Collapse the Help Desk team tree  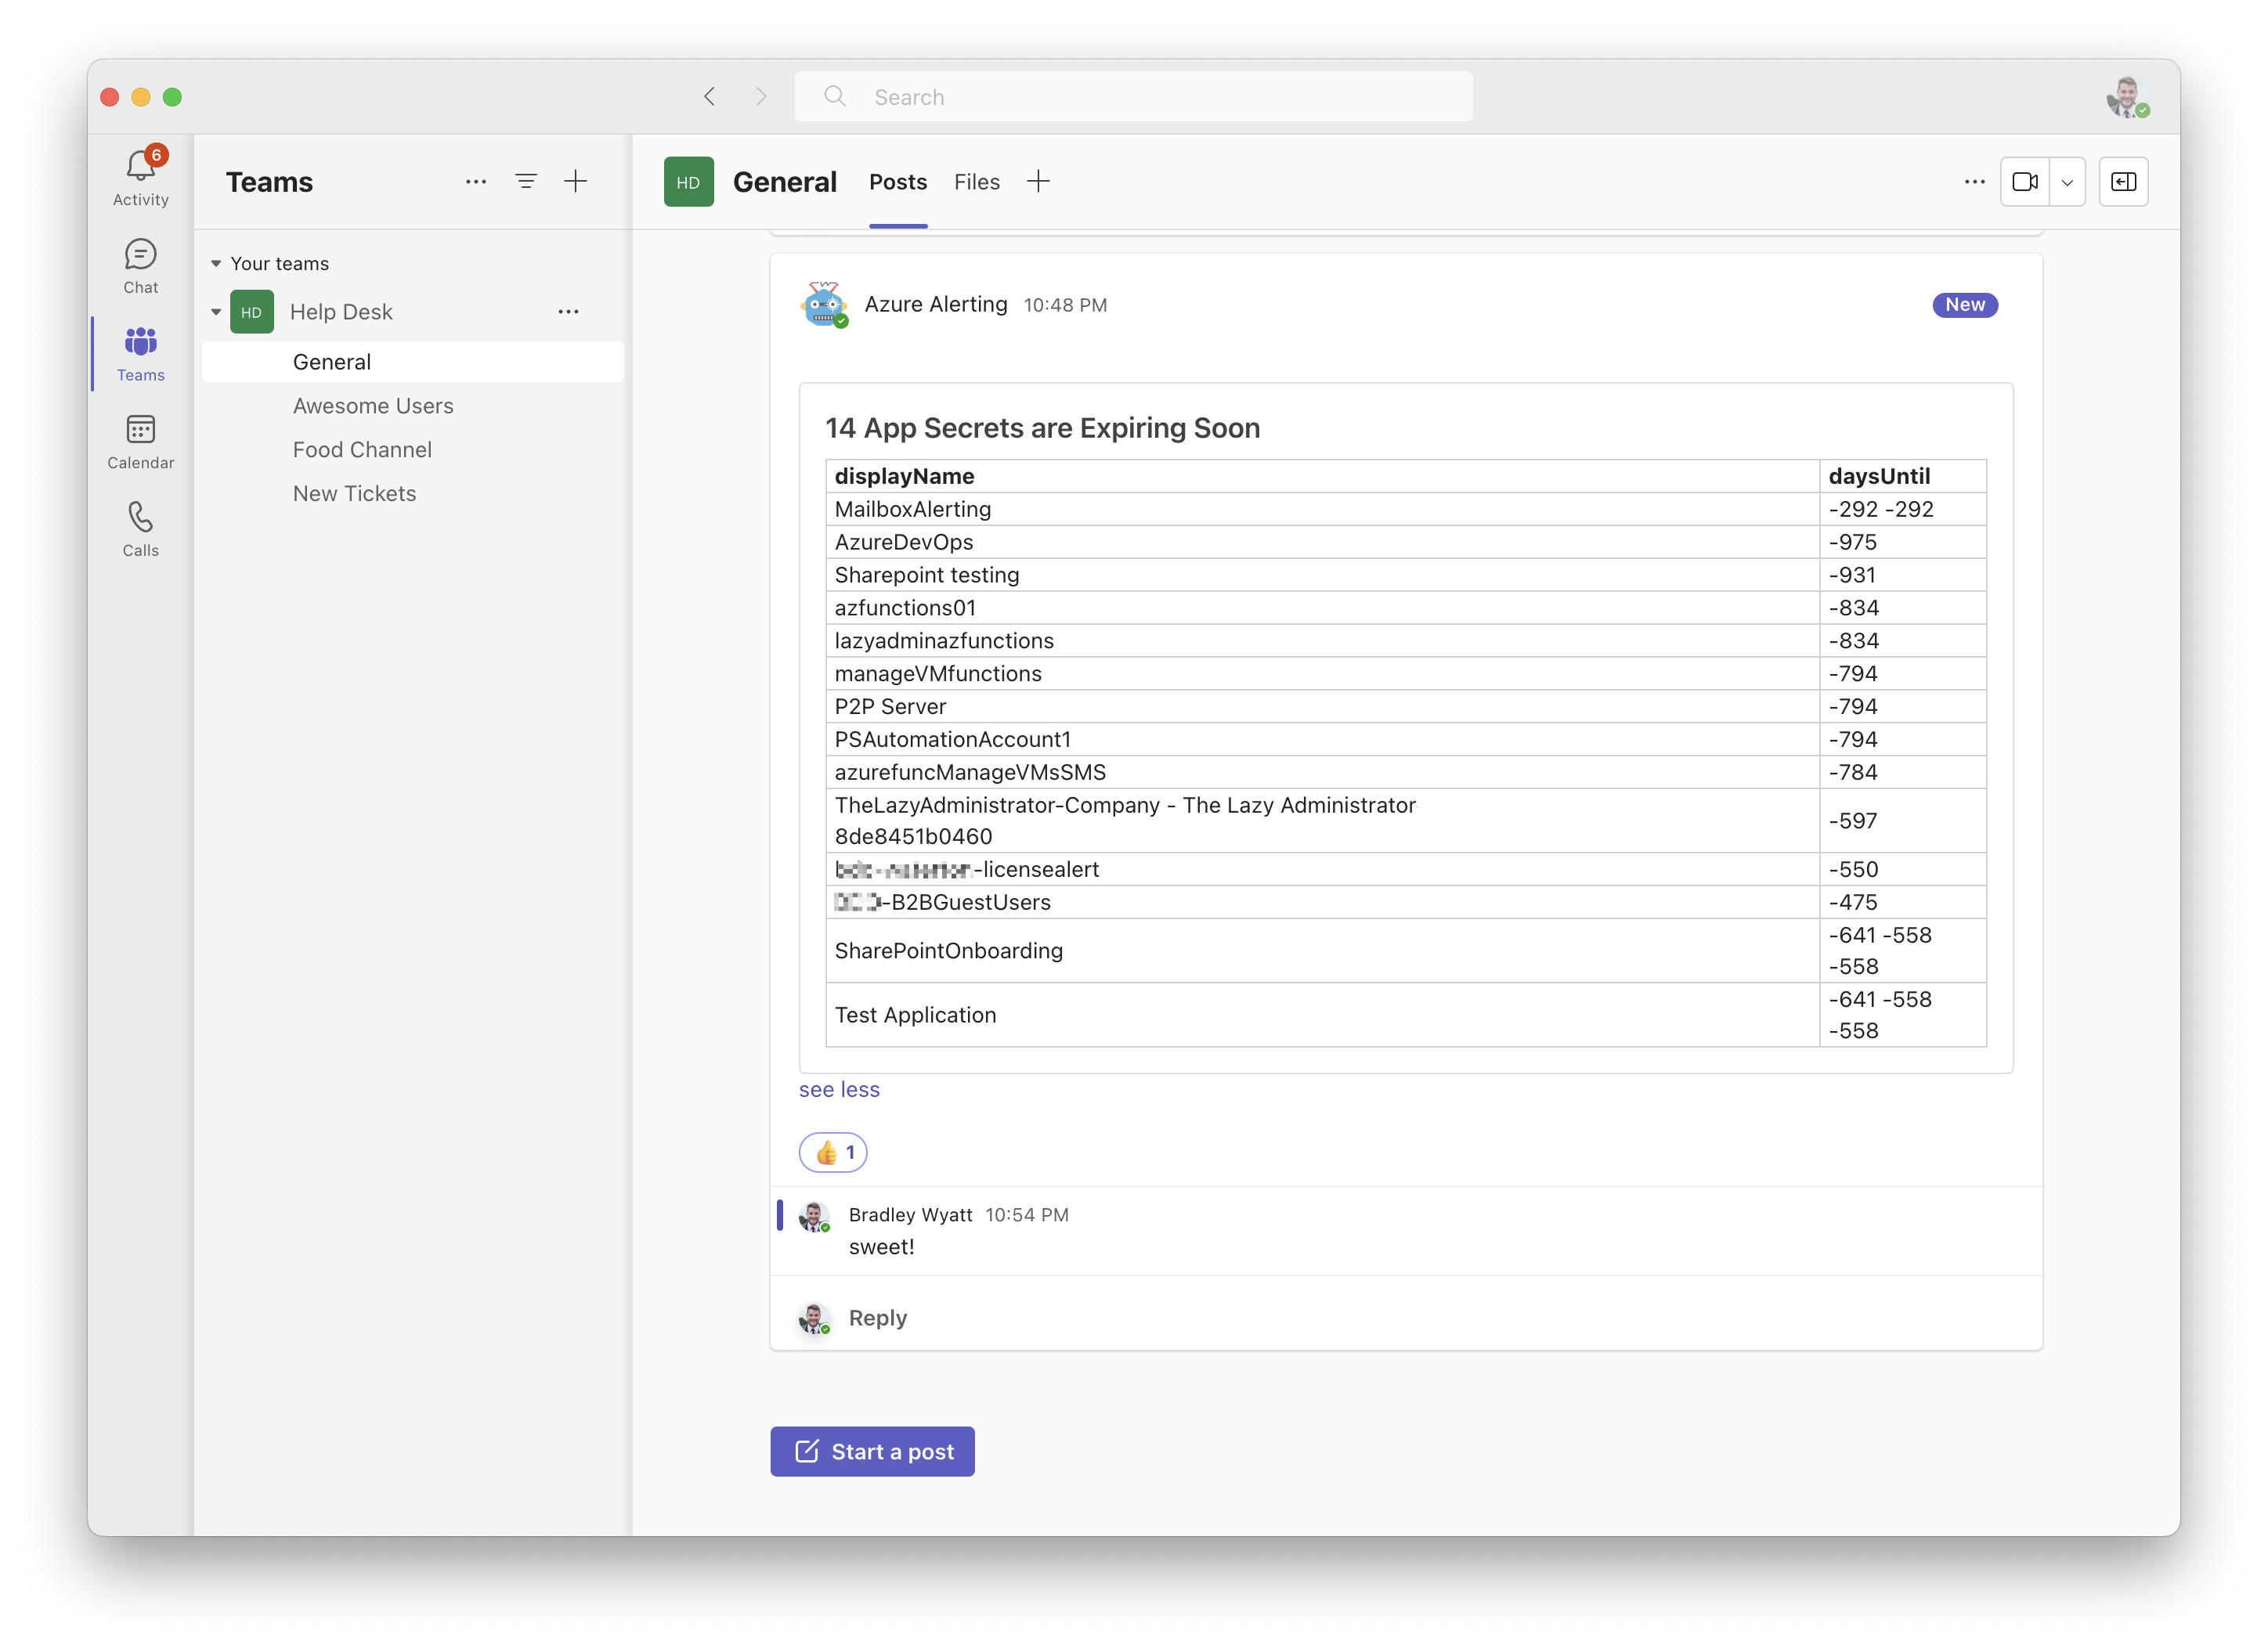216,312
